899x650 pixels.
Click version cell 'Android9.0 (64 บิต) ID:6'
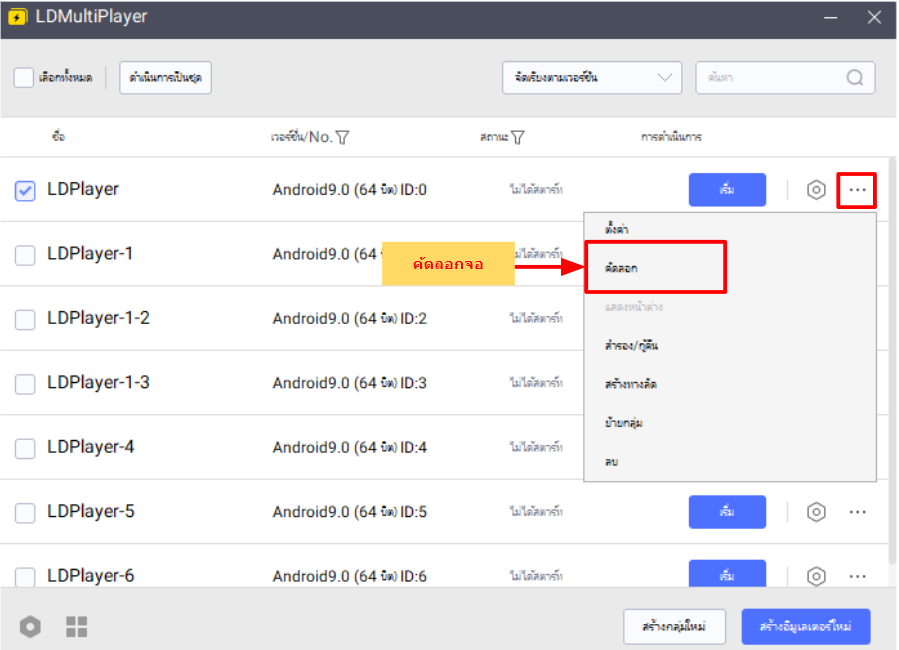(x=350, y=576)
